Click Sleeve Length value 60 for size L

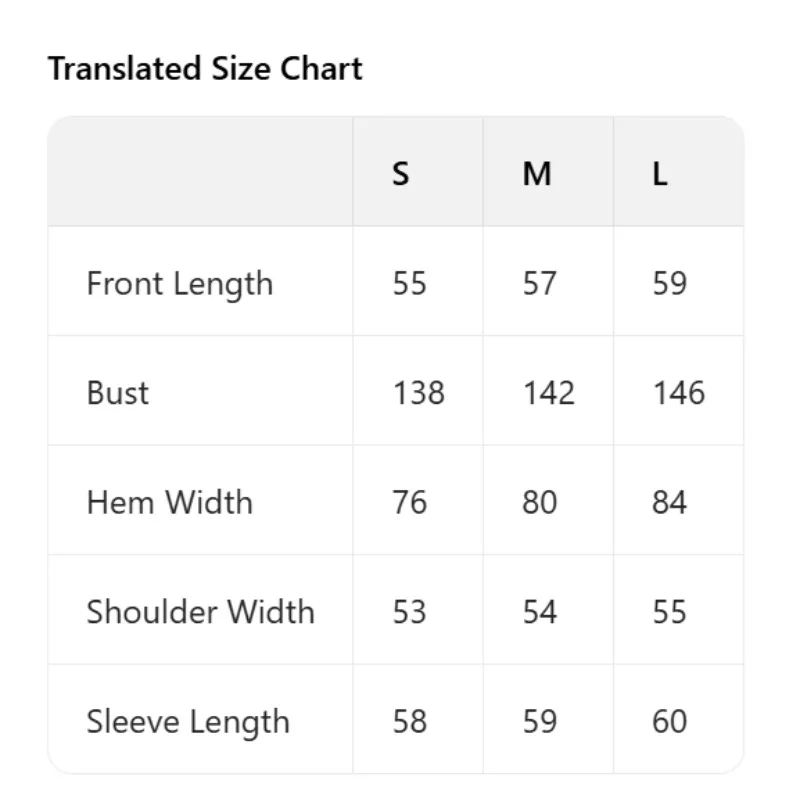tap(670, 721)
